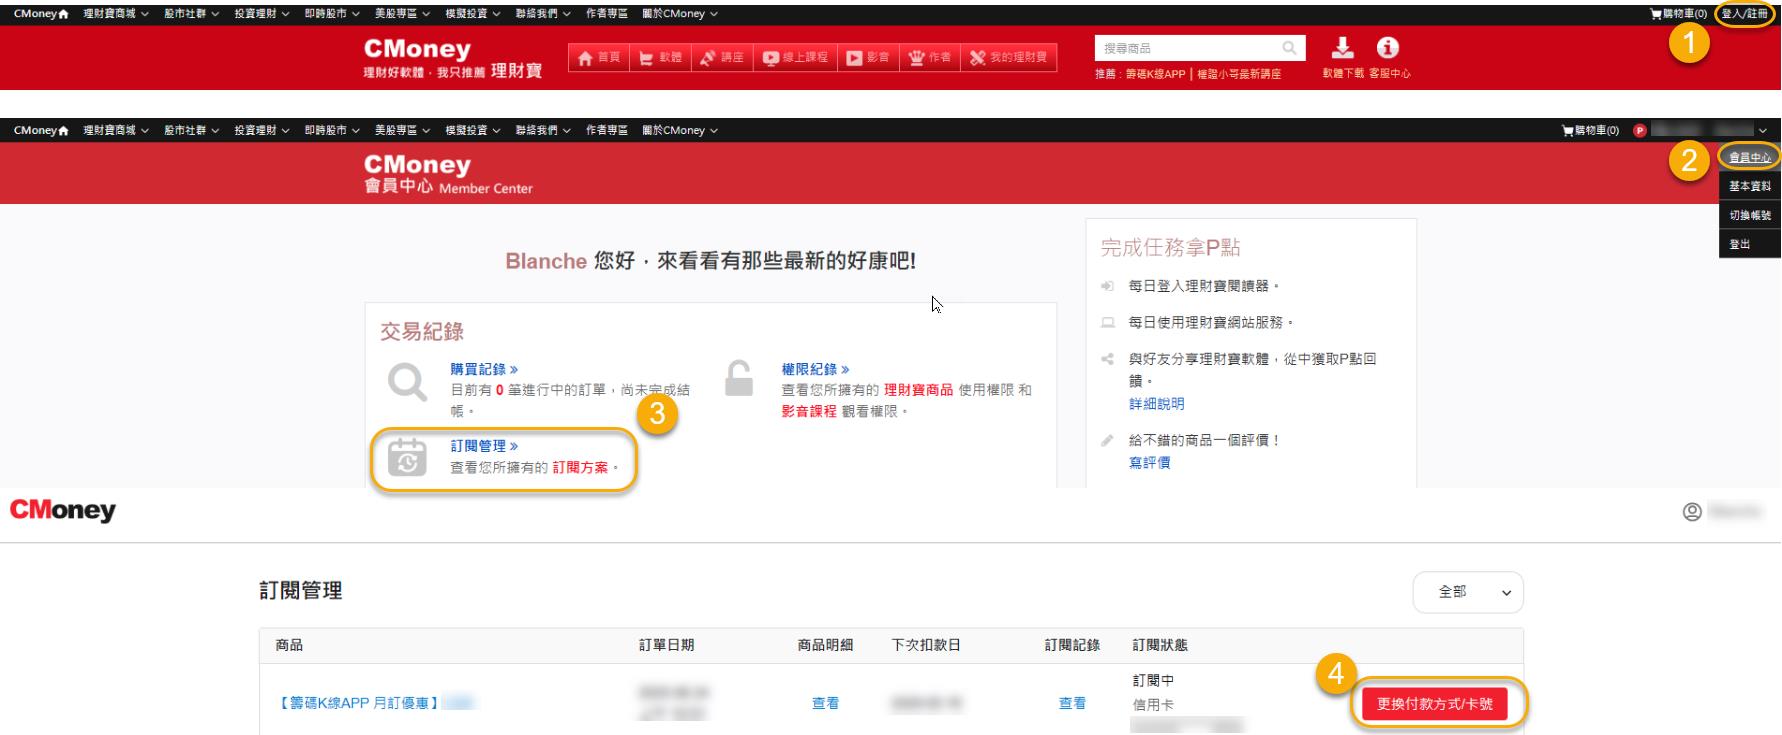Click the 軟體下載 download icon

coord(1343,48)
